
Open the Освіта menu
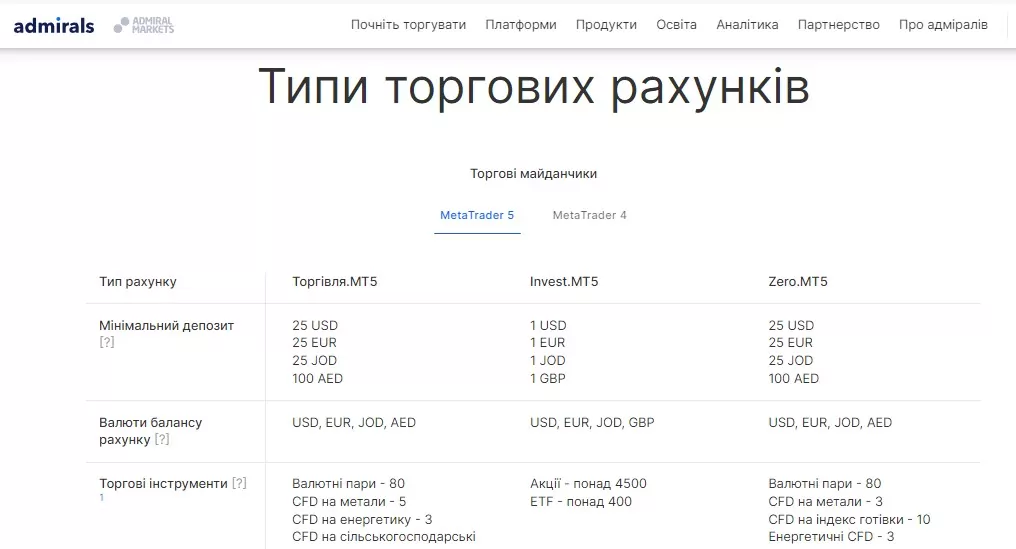676,25
